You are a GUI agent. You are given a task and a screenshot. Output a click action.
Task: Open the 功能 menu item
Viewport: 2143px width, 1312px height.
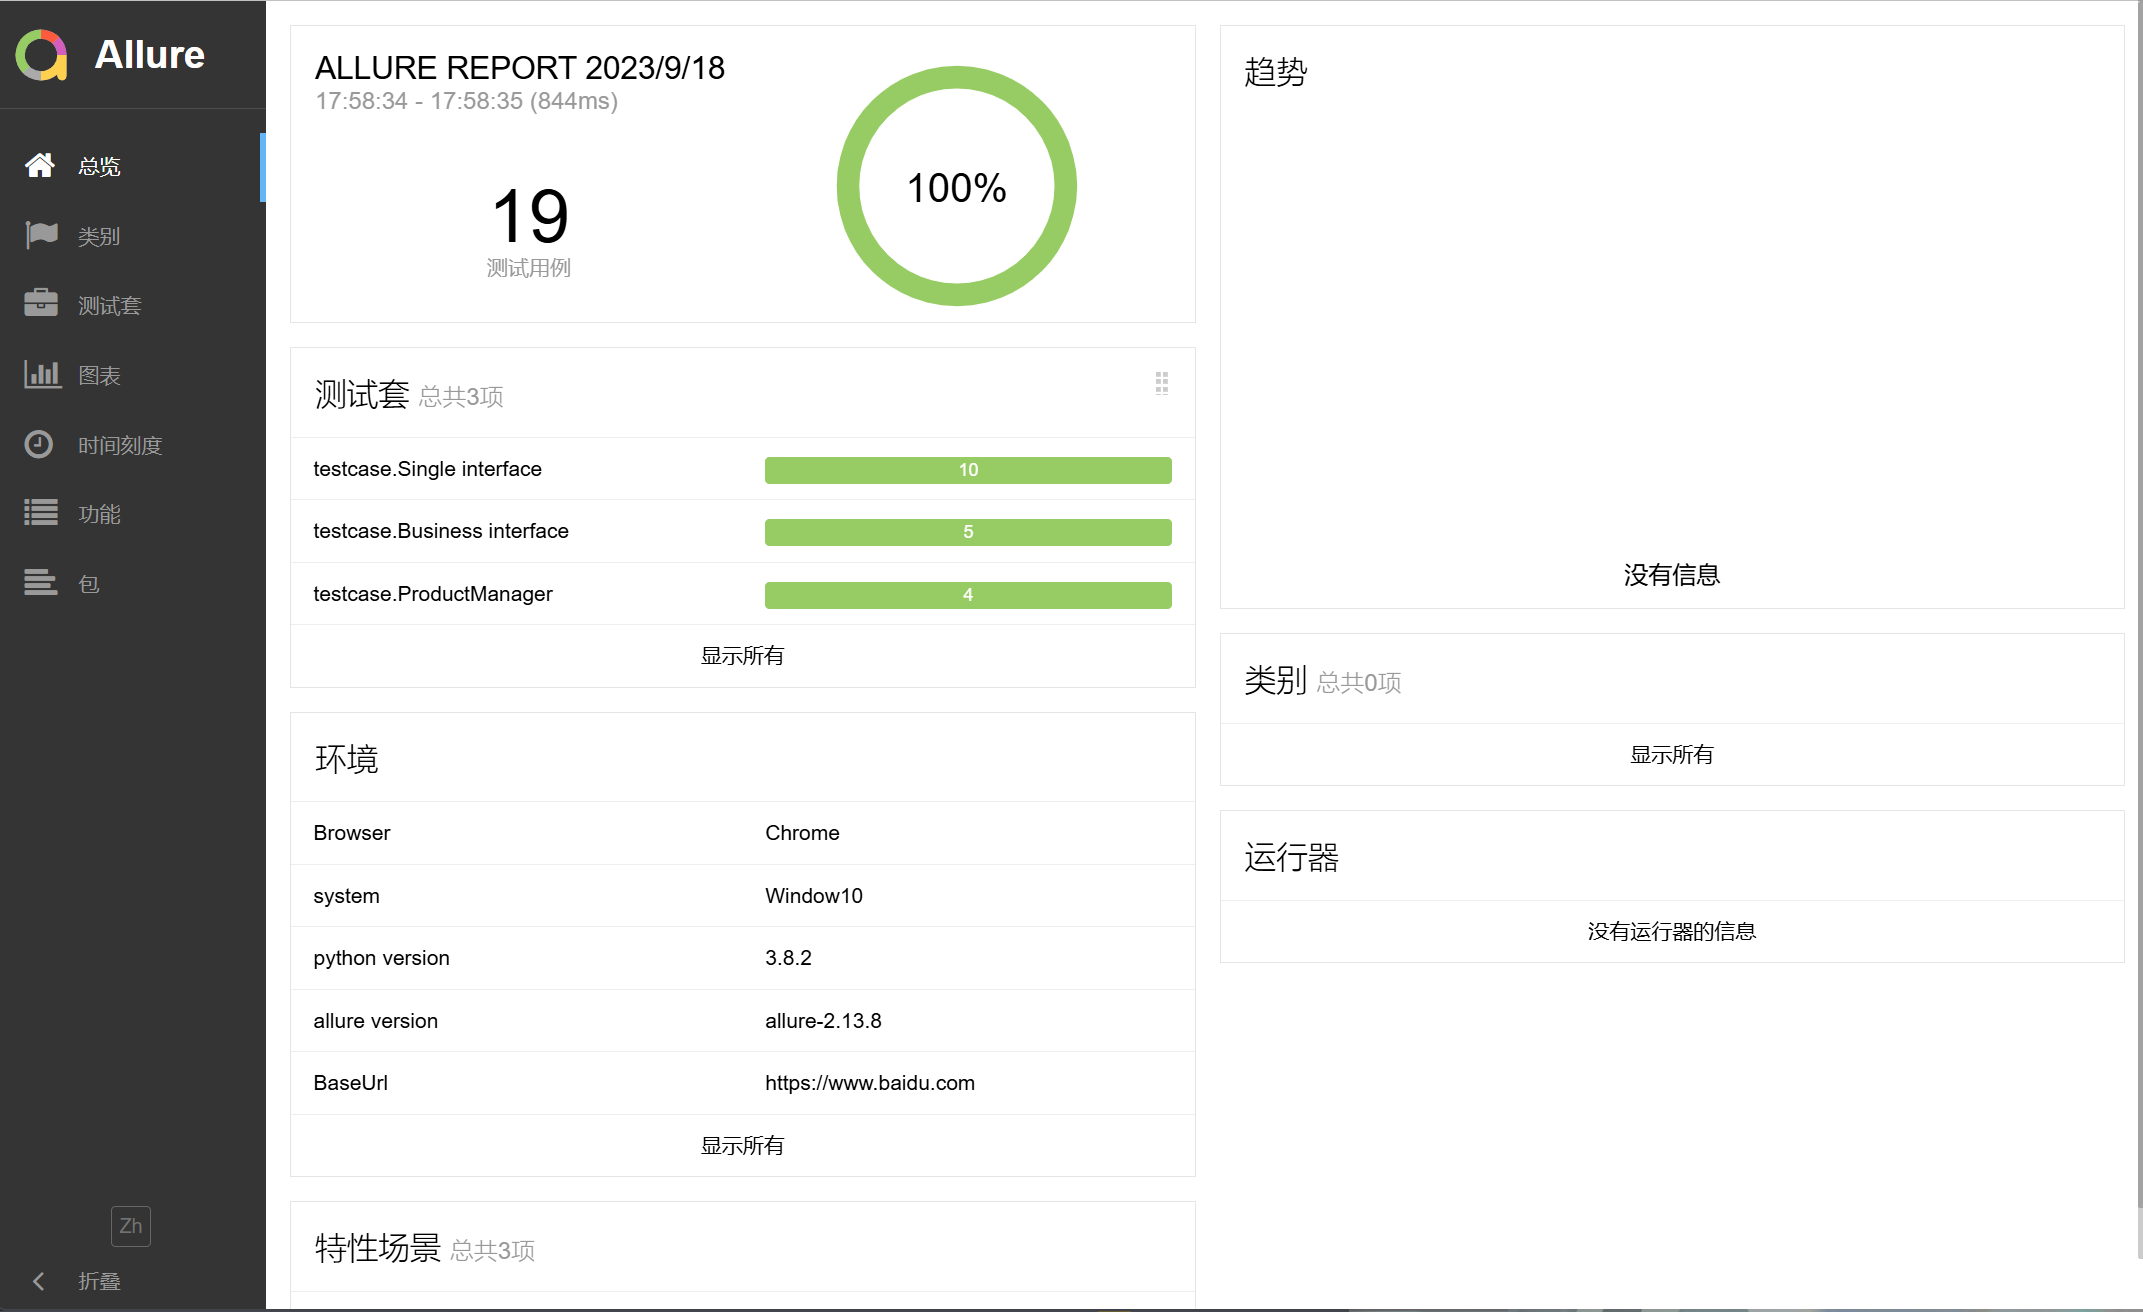pos(133,514)
